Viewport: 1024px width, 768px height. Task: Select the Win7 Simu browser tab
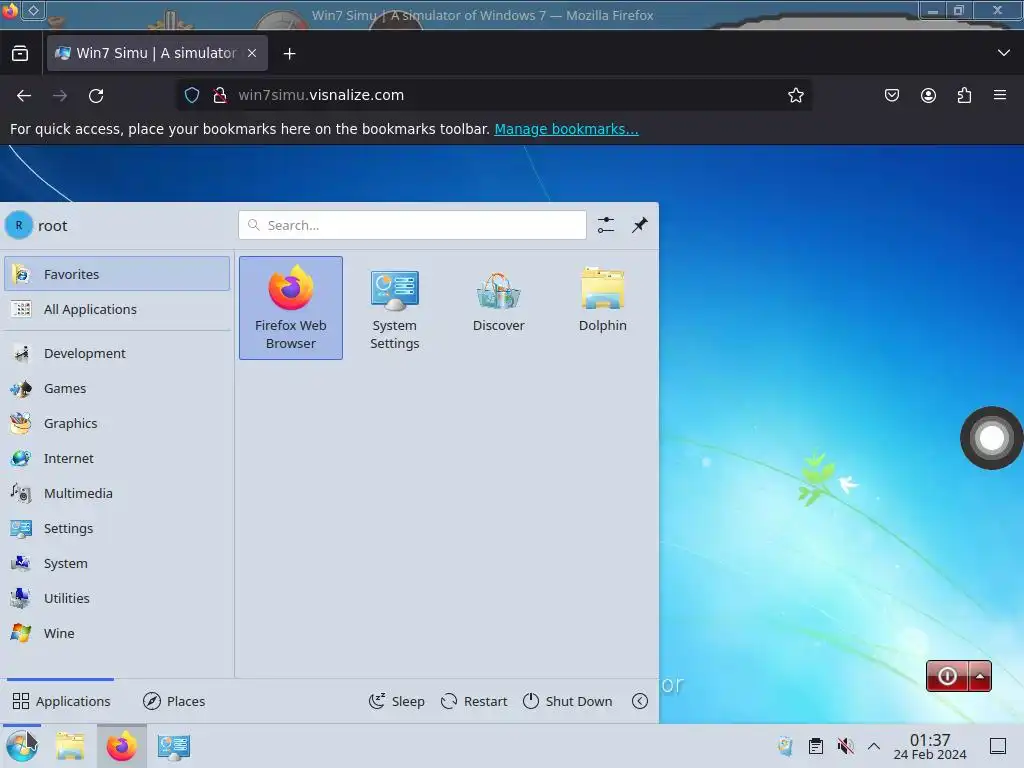coord(157,53)
